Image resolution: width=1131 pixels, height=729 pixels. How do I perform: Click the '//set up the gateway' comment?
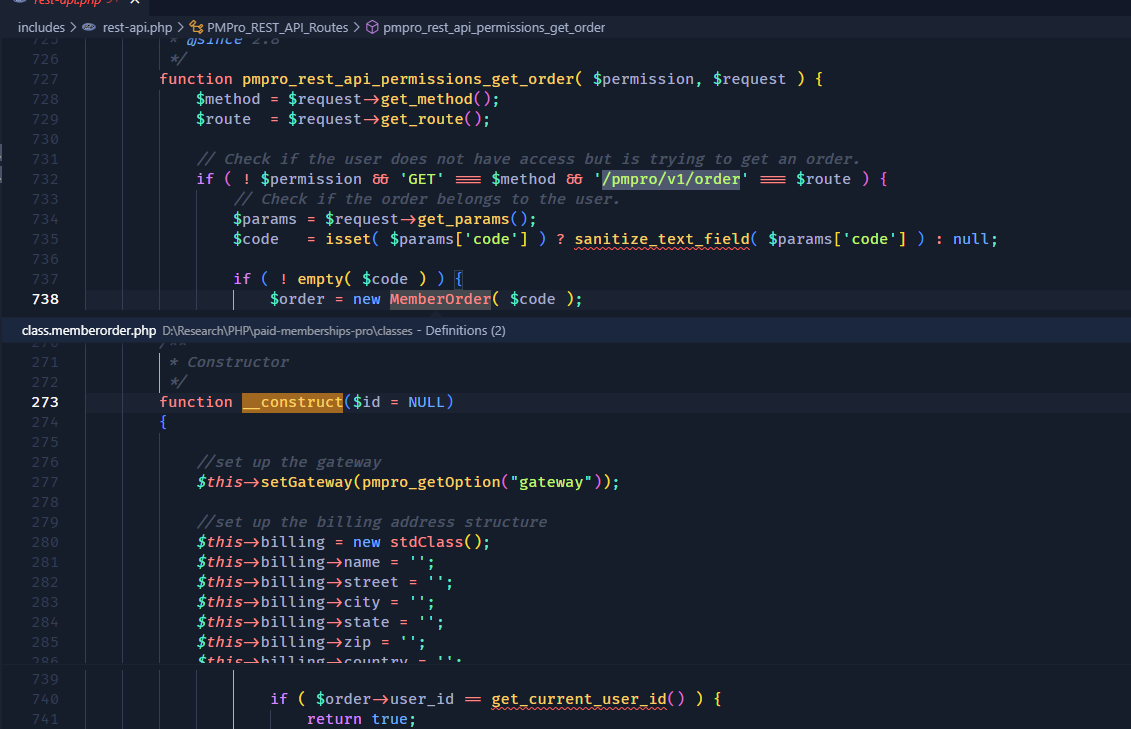coord(289,462)
